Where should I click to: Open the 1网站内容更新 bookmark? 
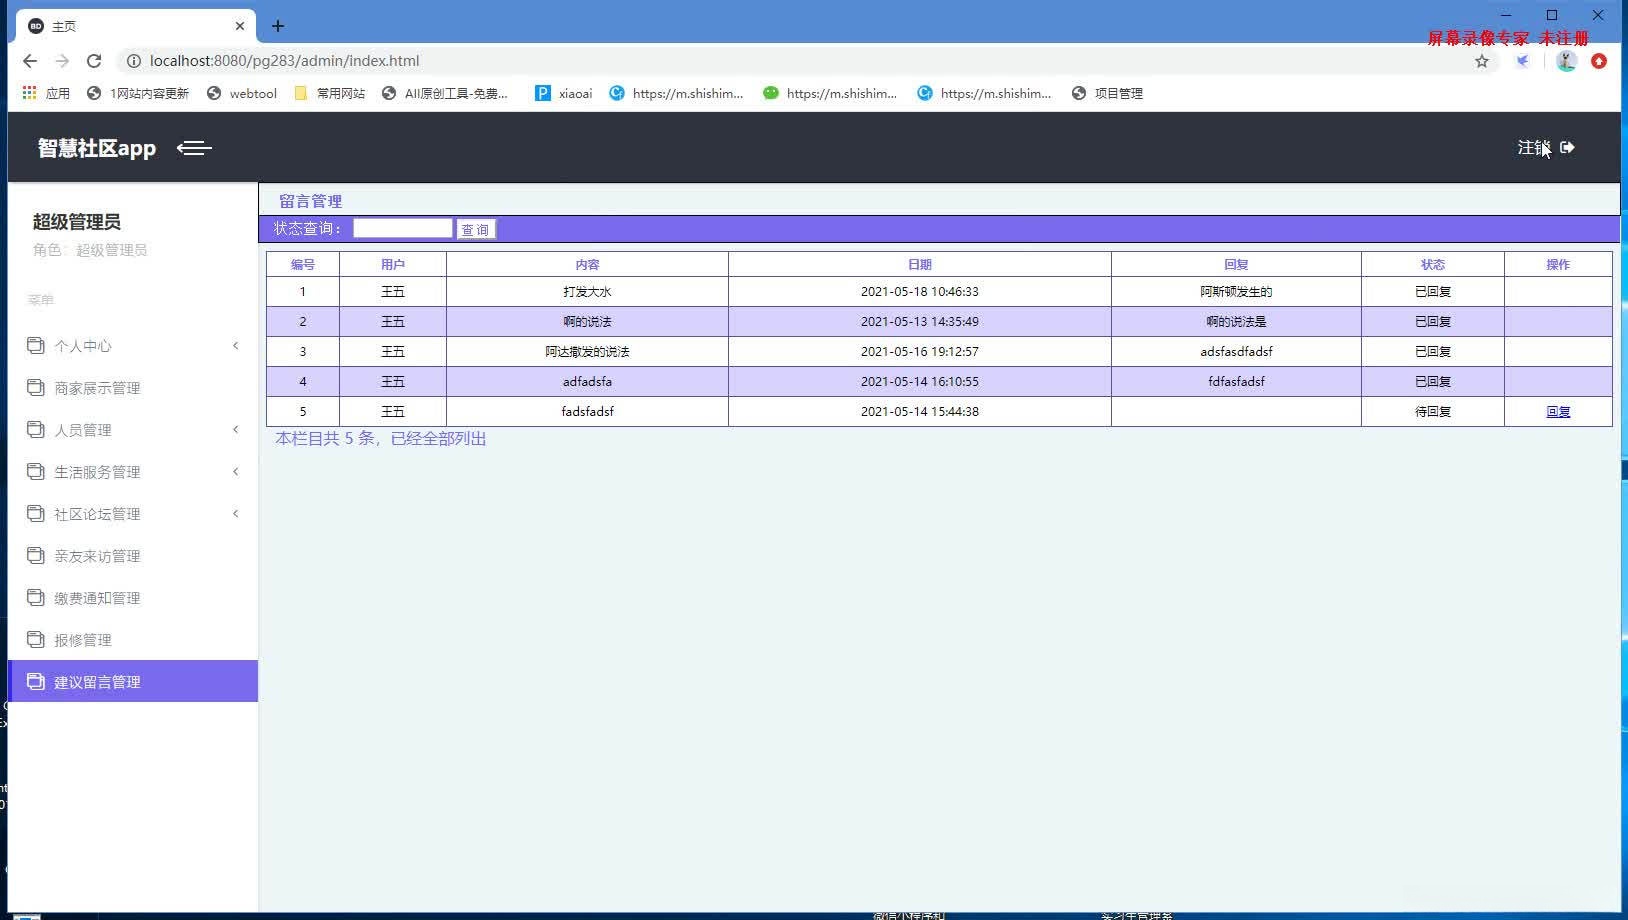pyautogui.click(x=138, y=93)
